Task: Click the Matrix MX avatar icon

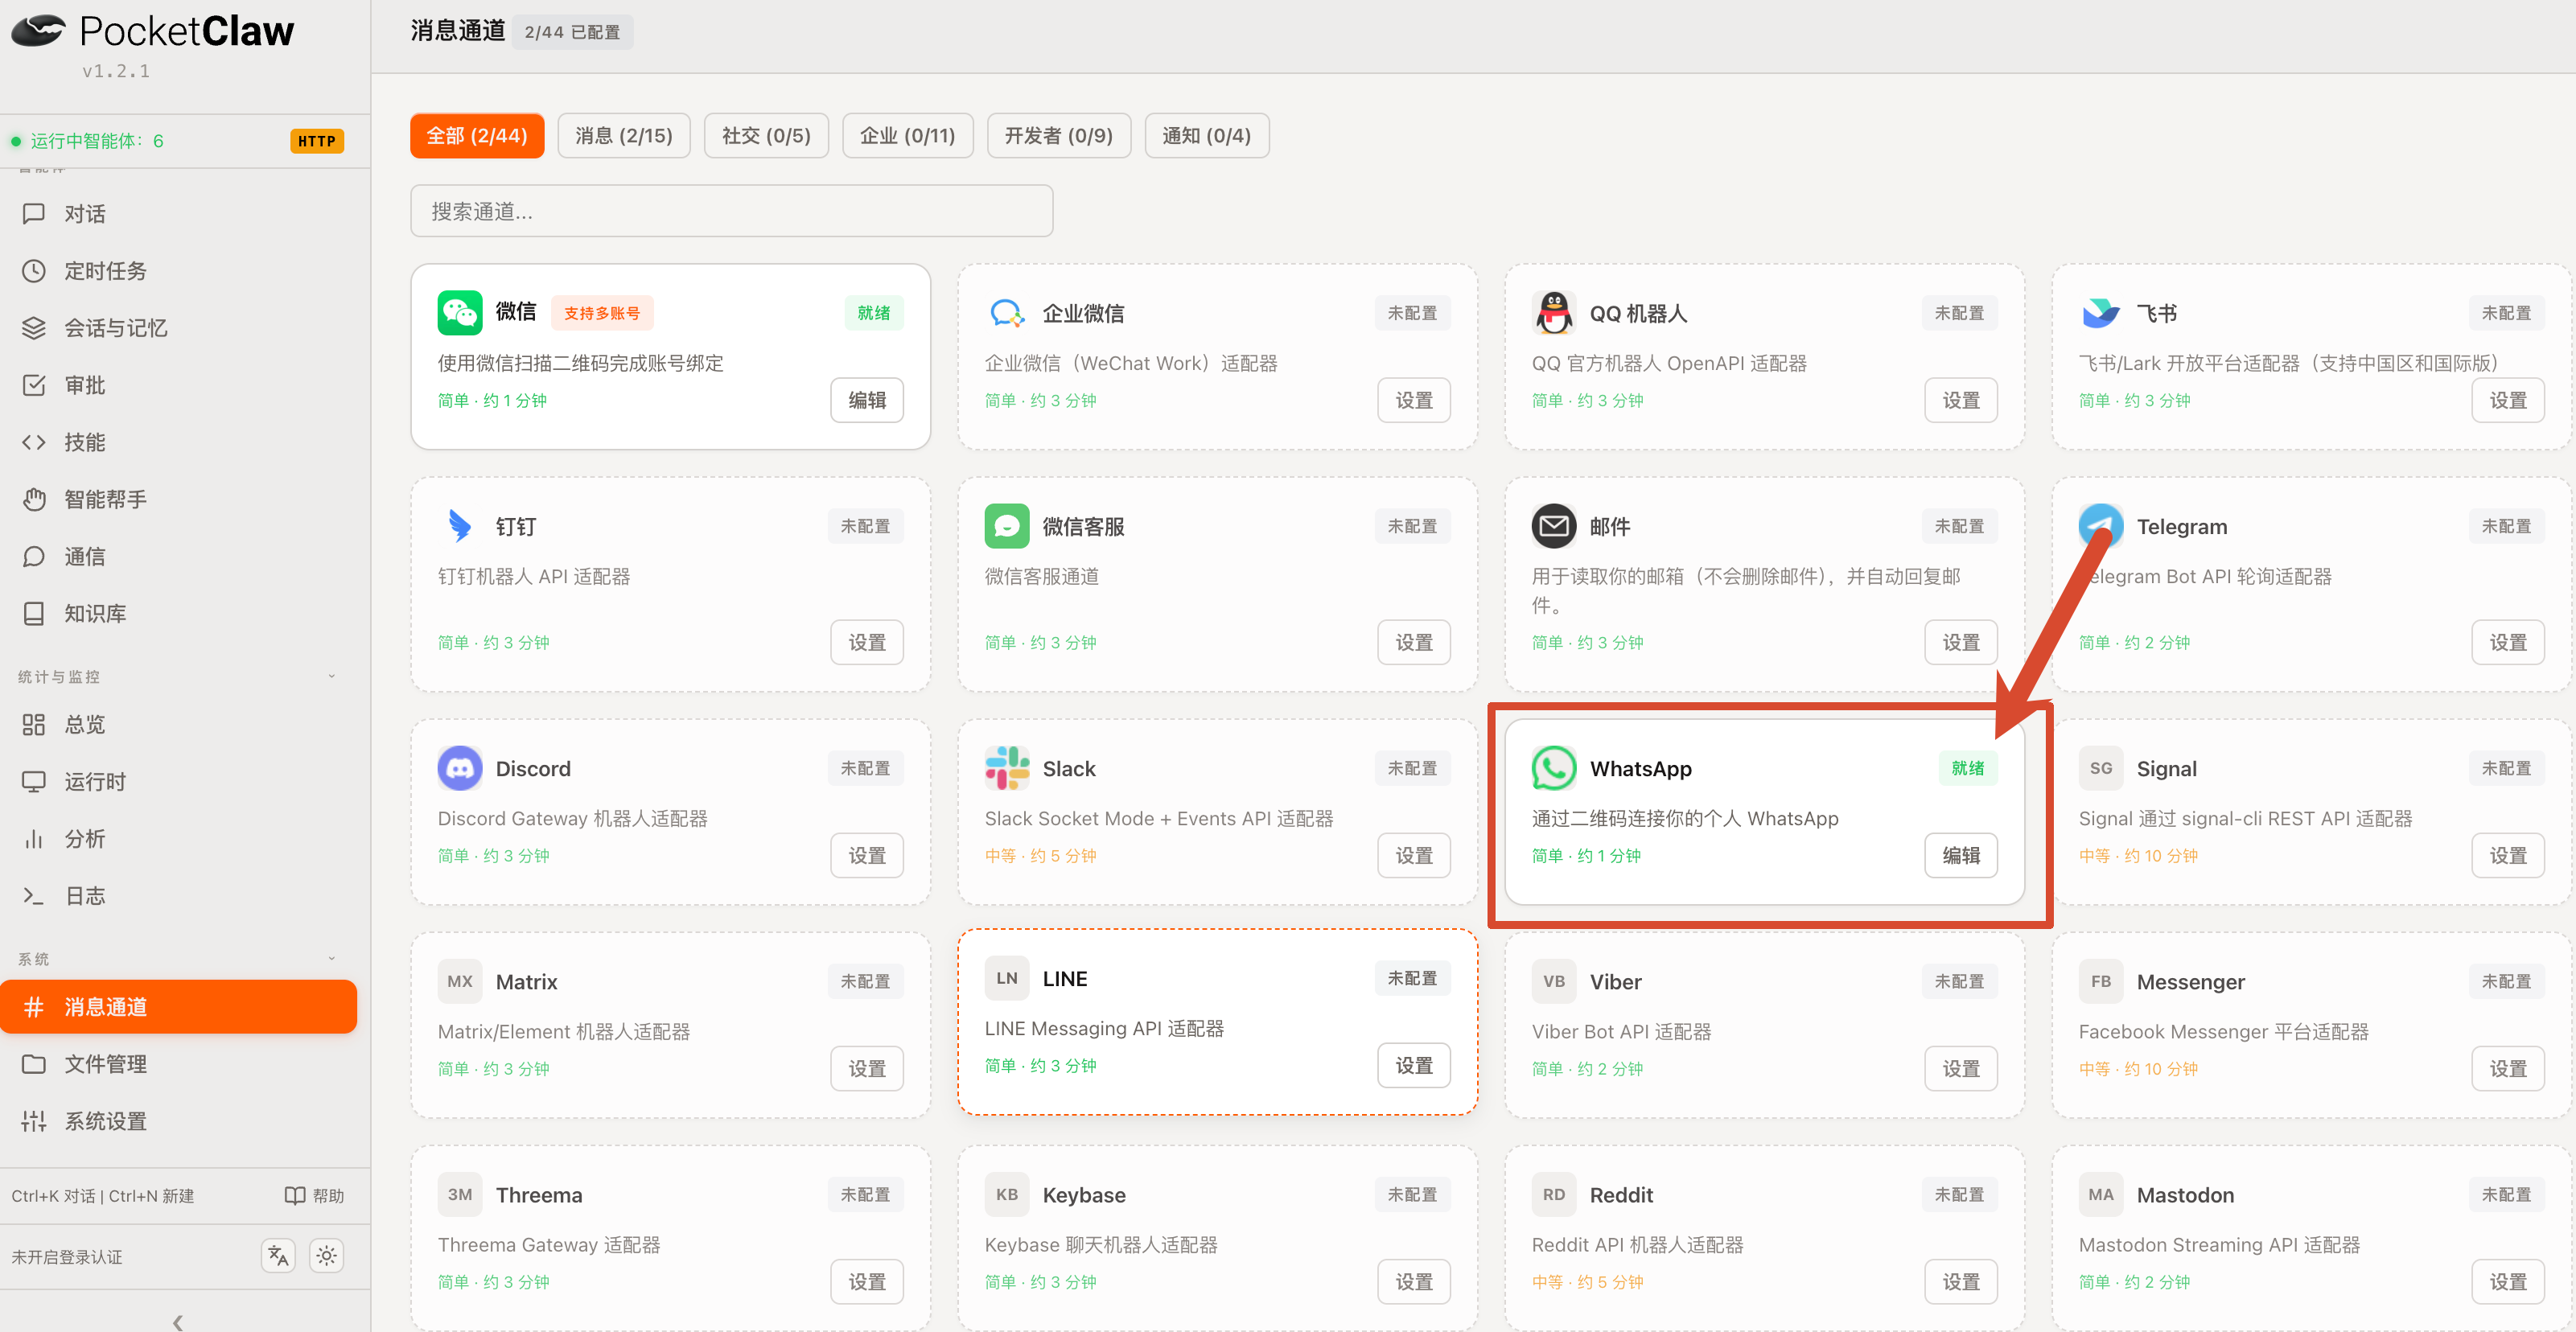Action: pos(459,981)
